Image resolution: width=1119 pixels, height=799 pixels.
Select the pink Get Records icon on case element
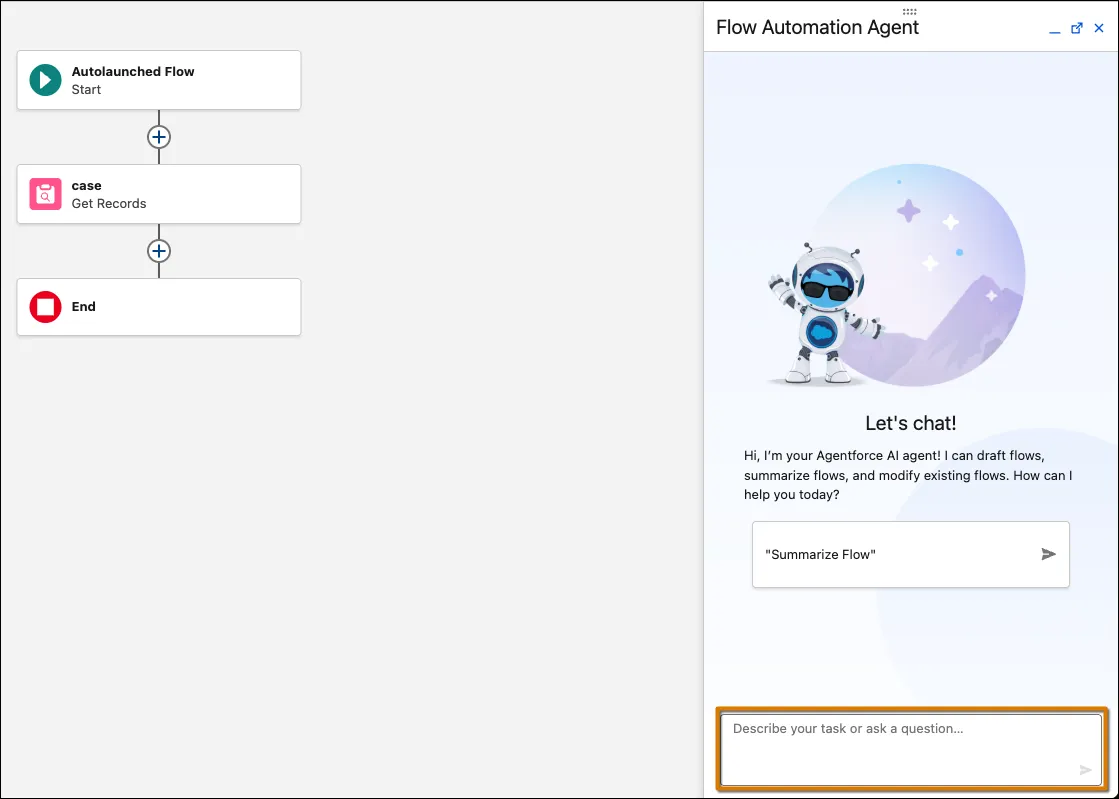point(44,194)
